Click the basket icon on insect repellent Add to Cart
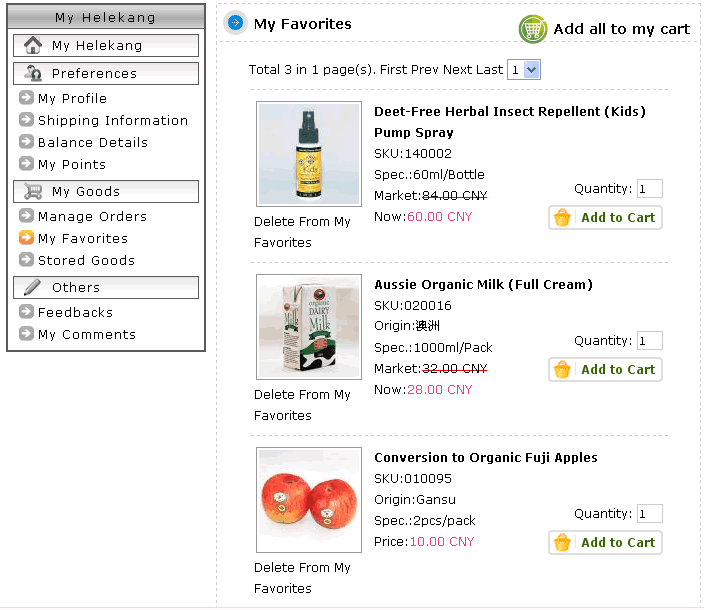704x610 pixels. 562,218
